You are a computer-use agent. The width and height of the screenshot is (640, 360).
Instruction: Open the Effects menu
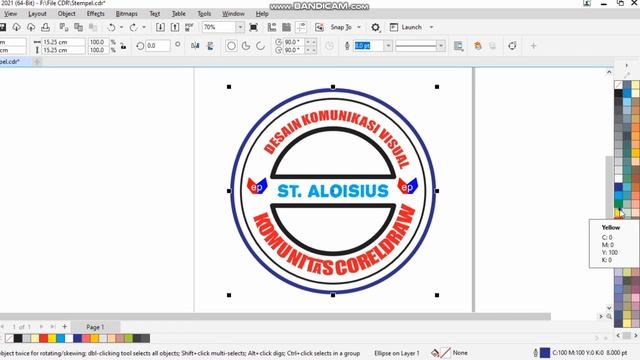pyautogui.click(x=96, y=13)
